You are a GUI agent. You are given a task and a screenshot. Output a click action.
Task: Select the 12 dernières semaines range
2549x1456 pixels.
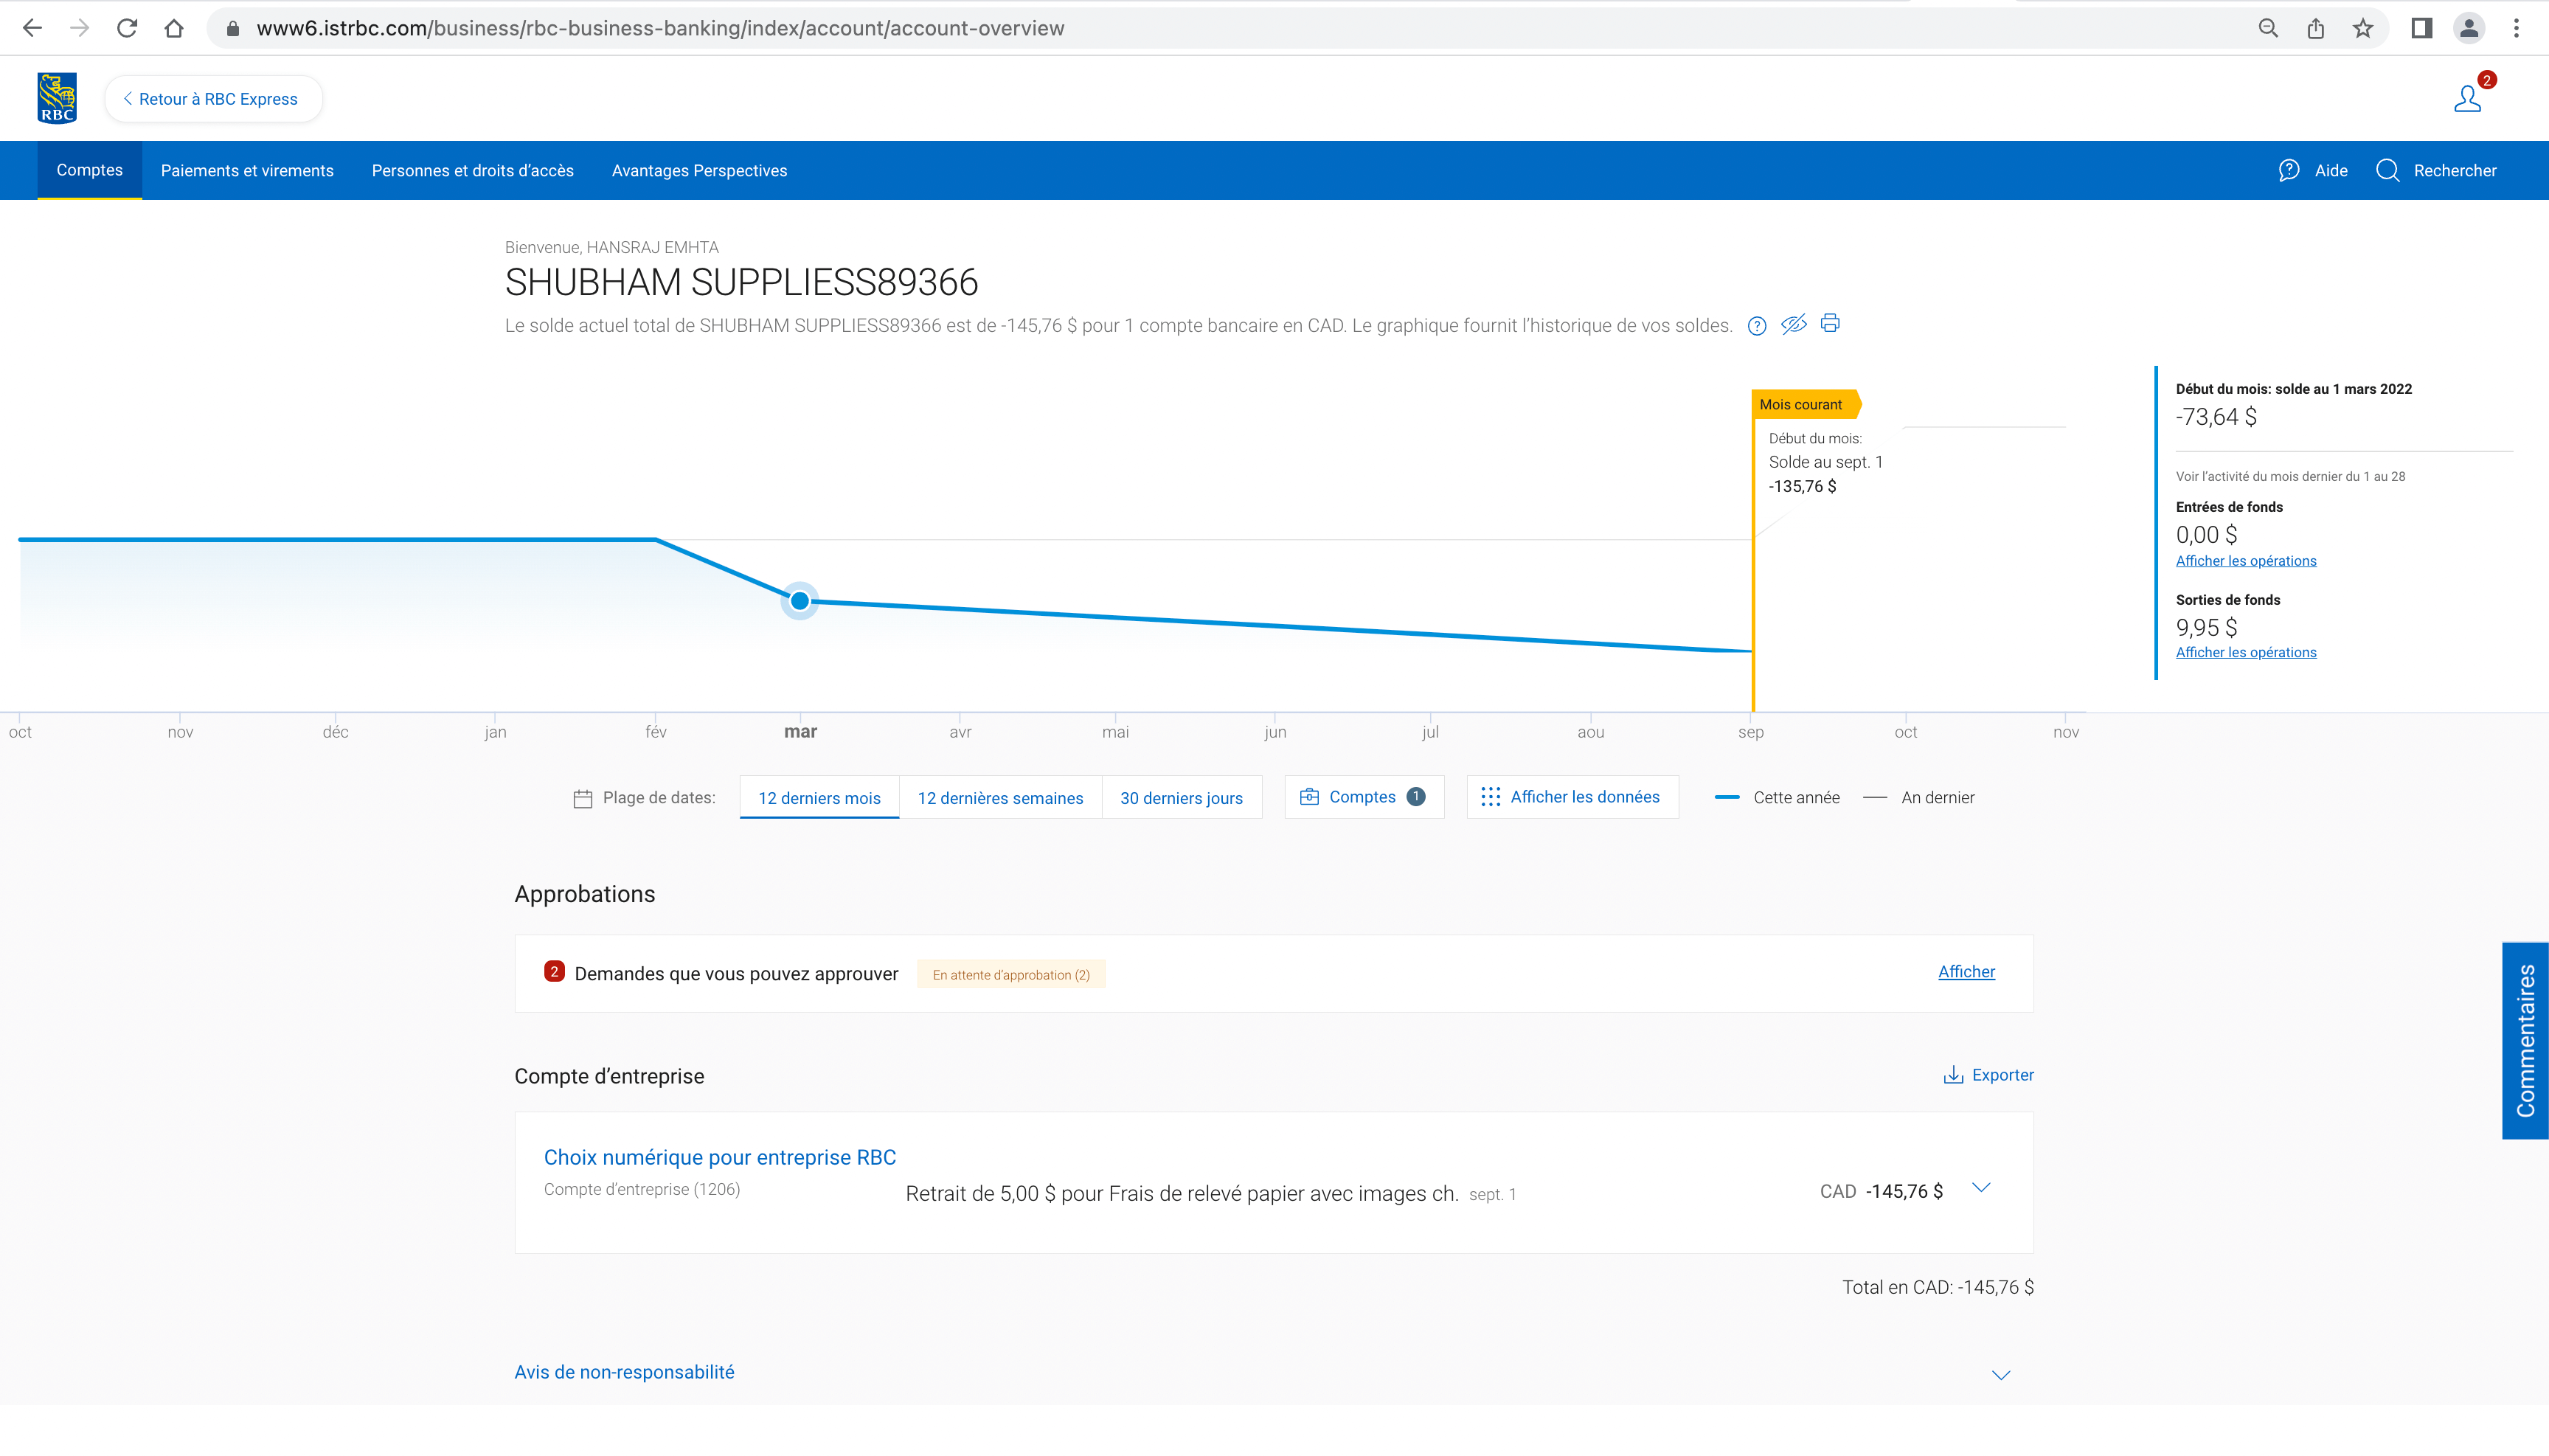(x=1000, y=798)
